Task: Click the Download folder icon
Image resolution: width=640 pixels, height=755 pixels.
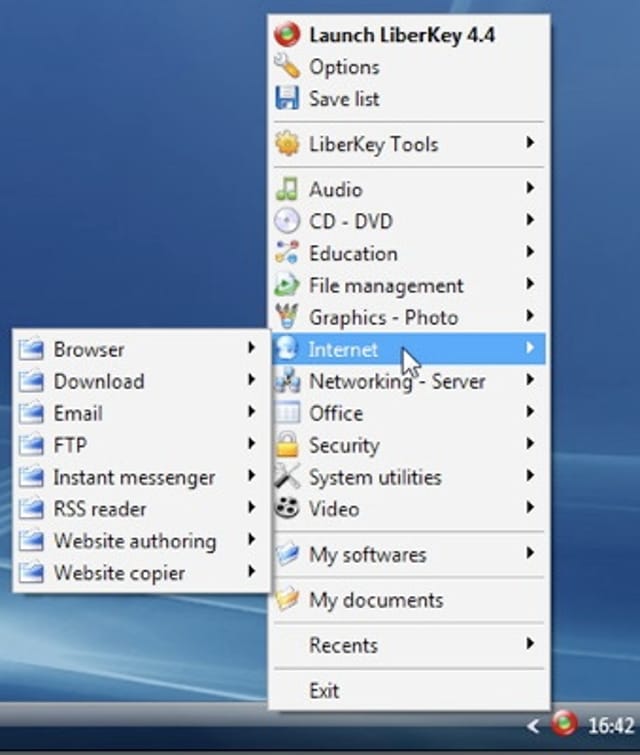Action: [x=31, y=381]
